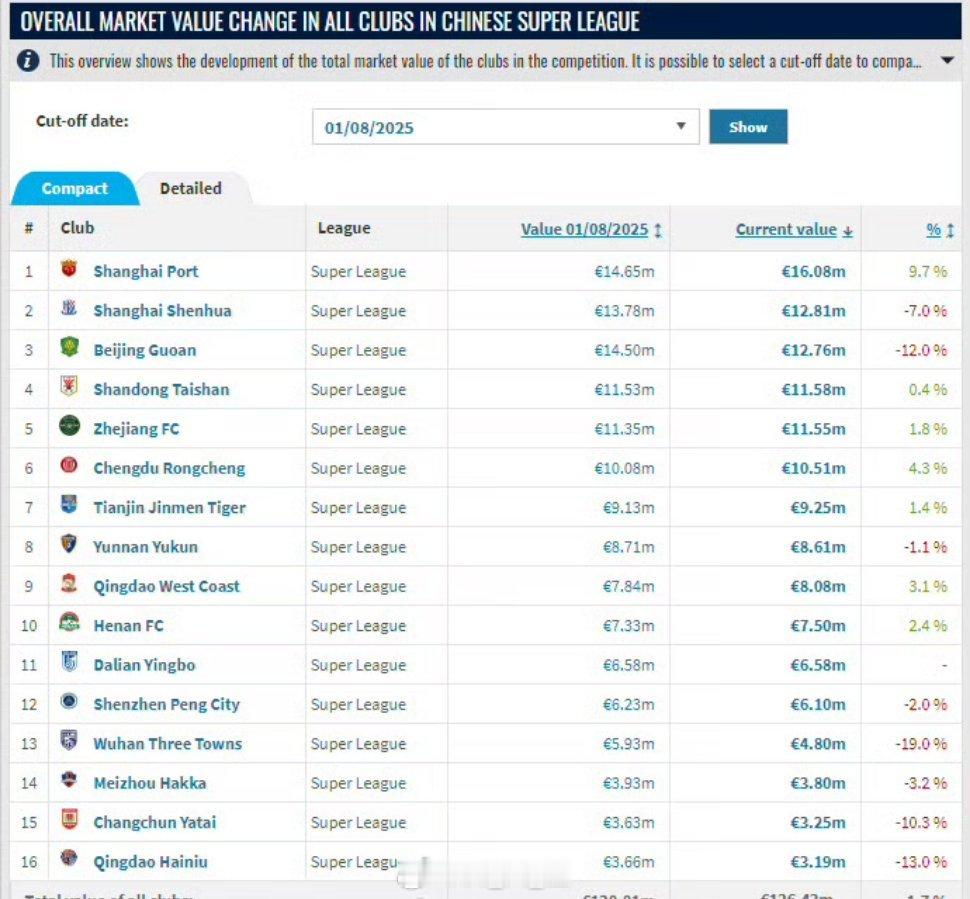This screenshot has height=899, width=970.
Task: Open the Qingdao Hainiu club link
Action: [150, 862]
